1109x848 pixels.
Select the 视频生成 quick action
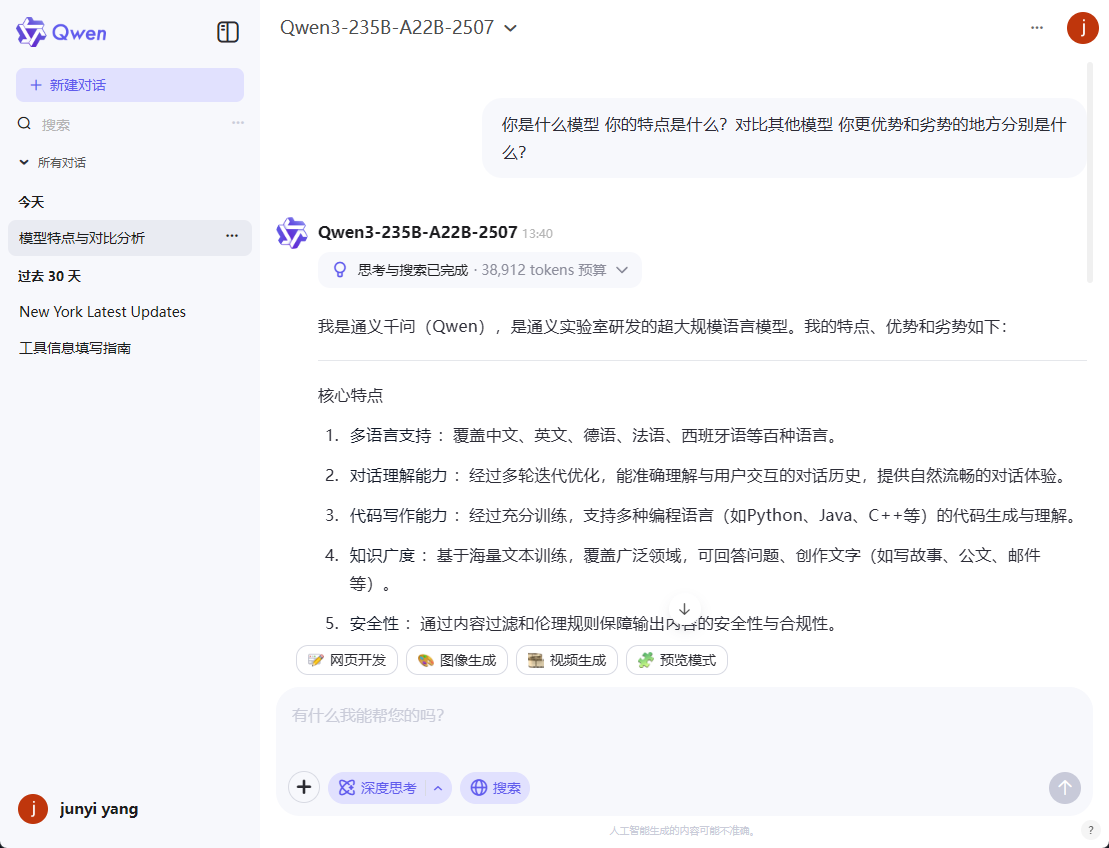pyautogui.click(x=567, y=660)
